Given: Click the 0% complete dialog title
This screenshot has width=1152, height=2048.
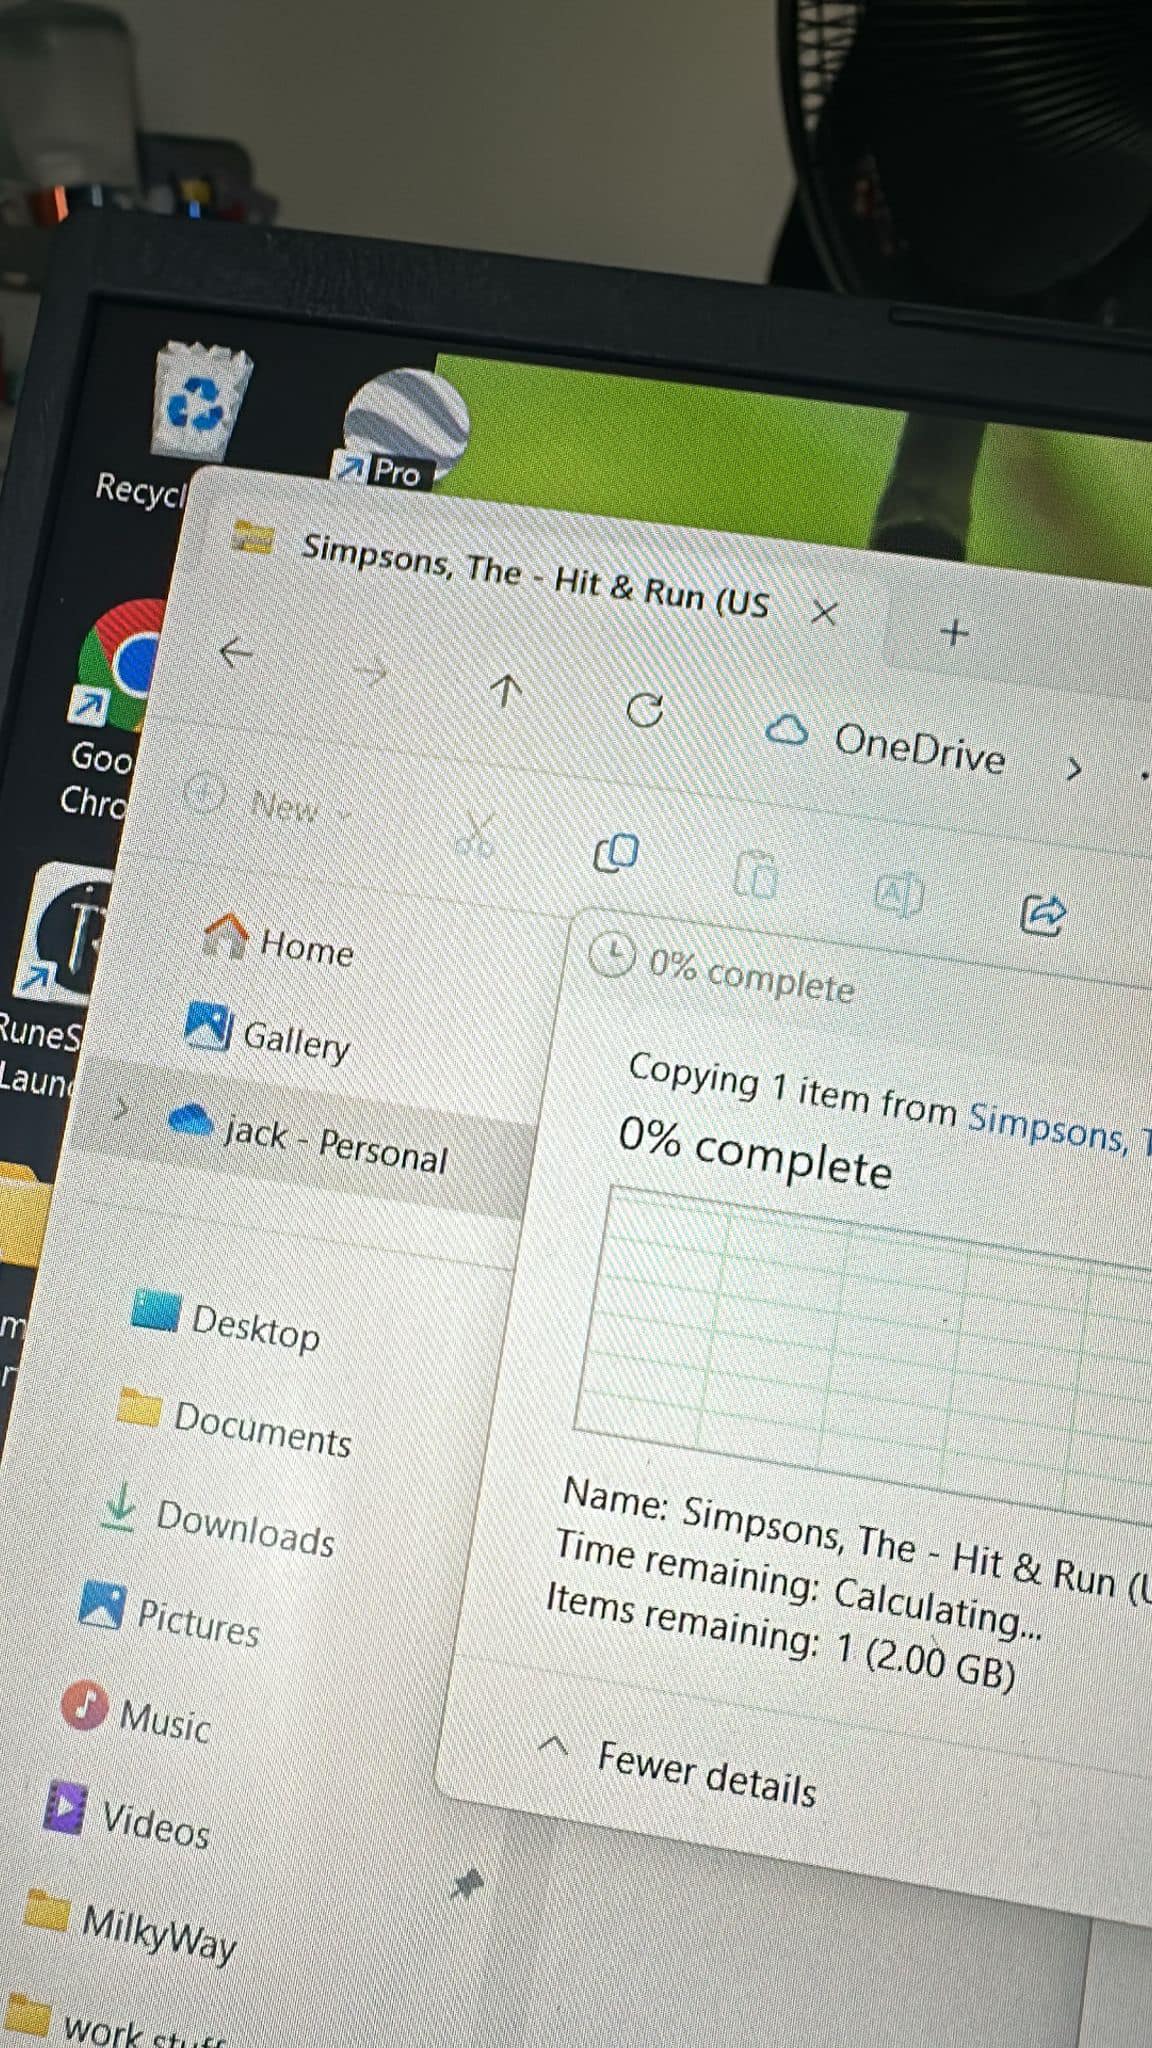Looking at the screenshot, I should 752,976.
